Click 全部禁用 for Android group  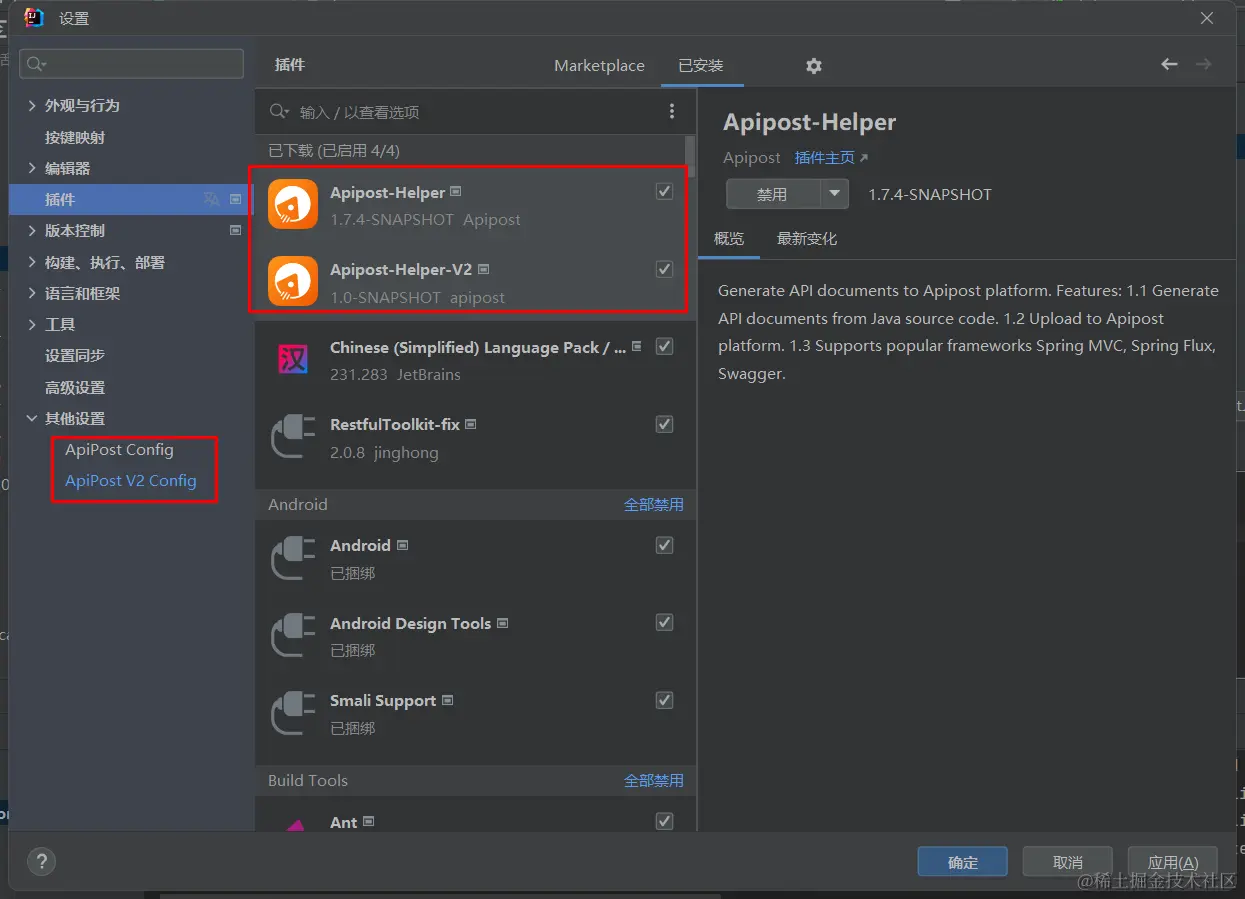click(x=654, y=505)
